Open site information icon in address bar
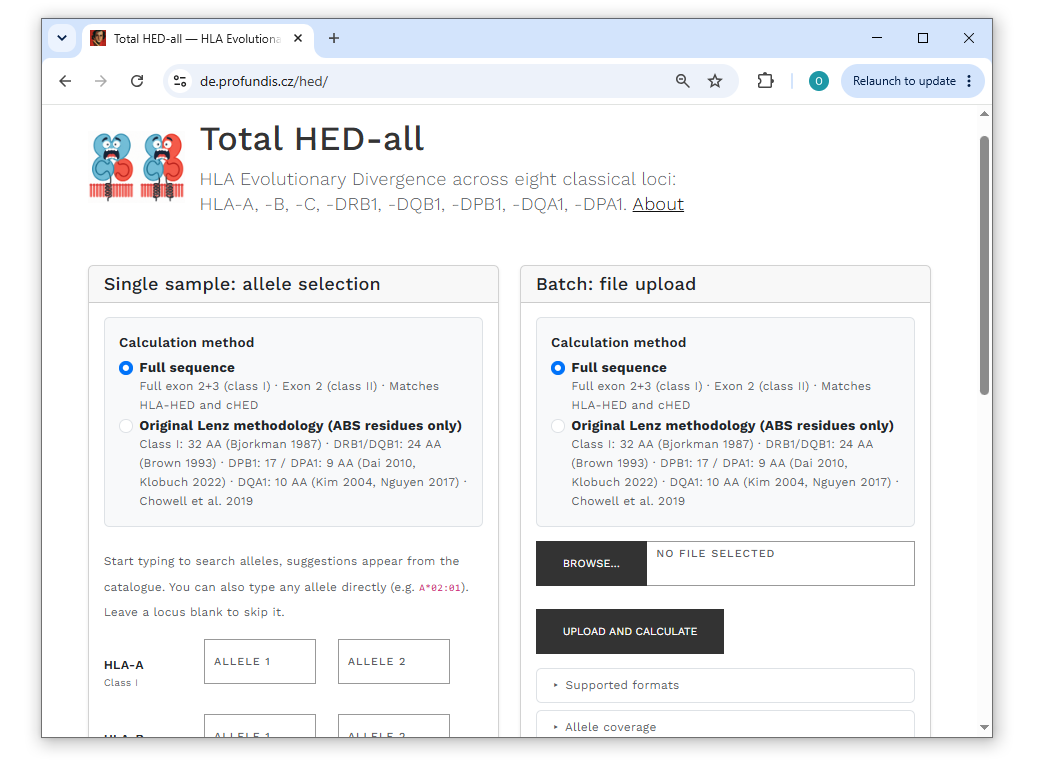 (x=180, y=81)
